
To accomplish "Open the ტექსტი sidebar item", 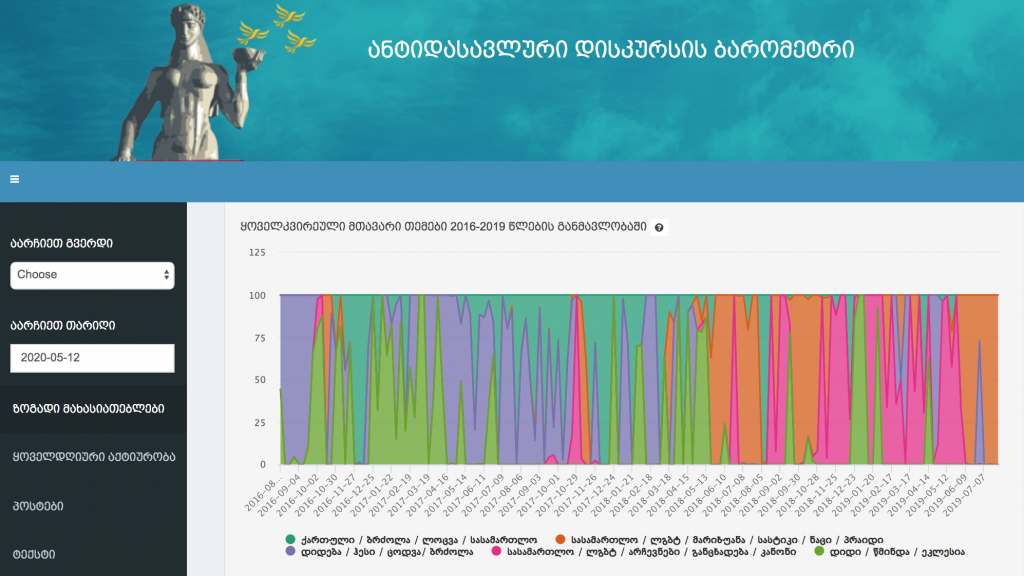I will (34, 553).
